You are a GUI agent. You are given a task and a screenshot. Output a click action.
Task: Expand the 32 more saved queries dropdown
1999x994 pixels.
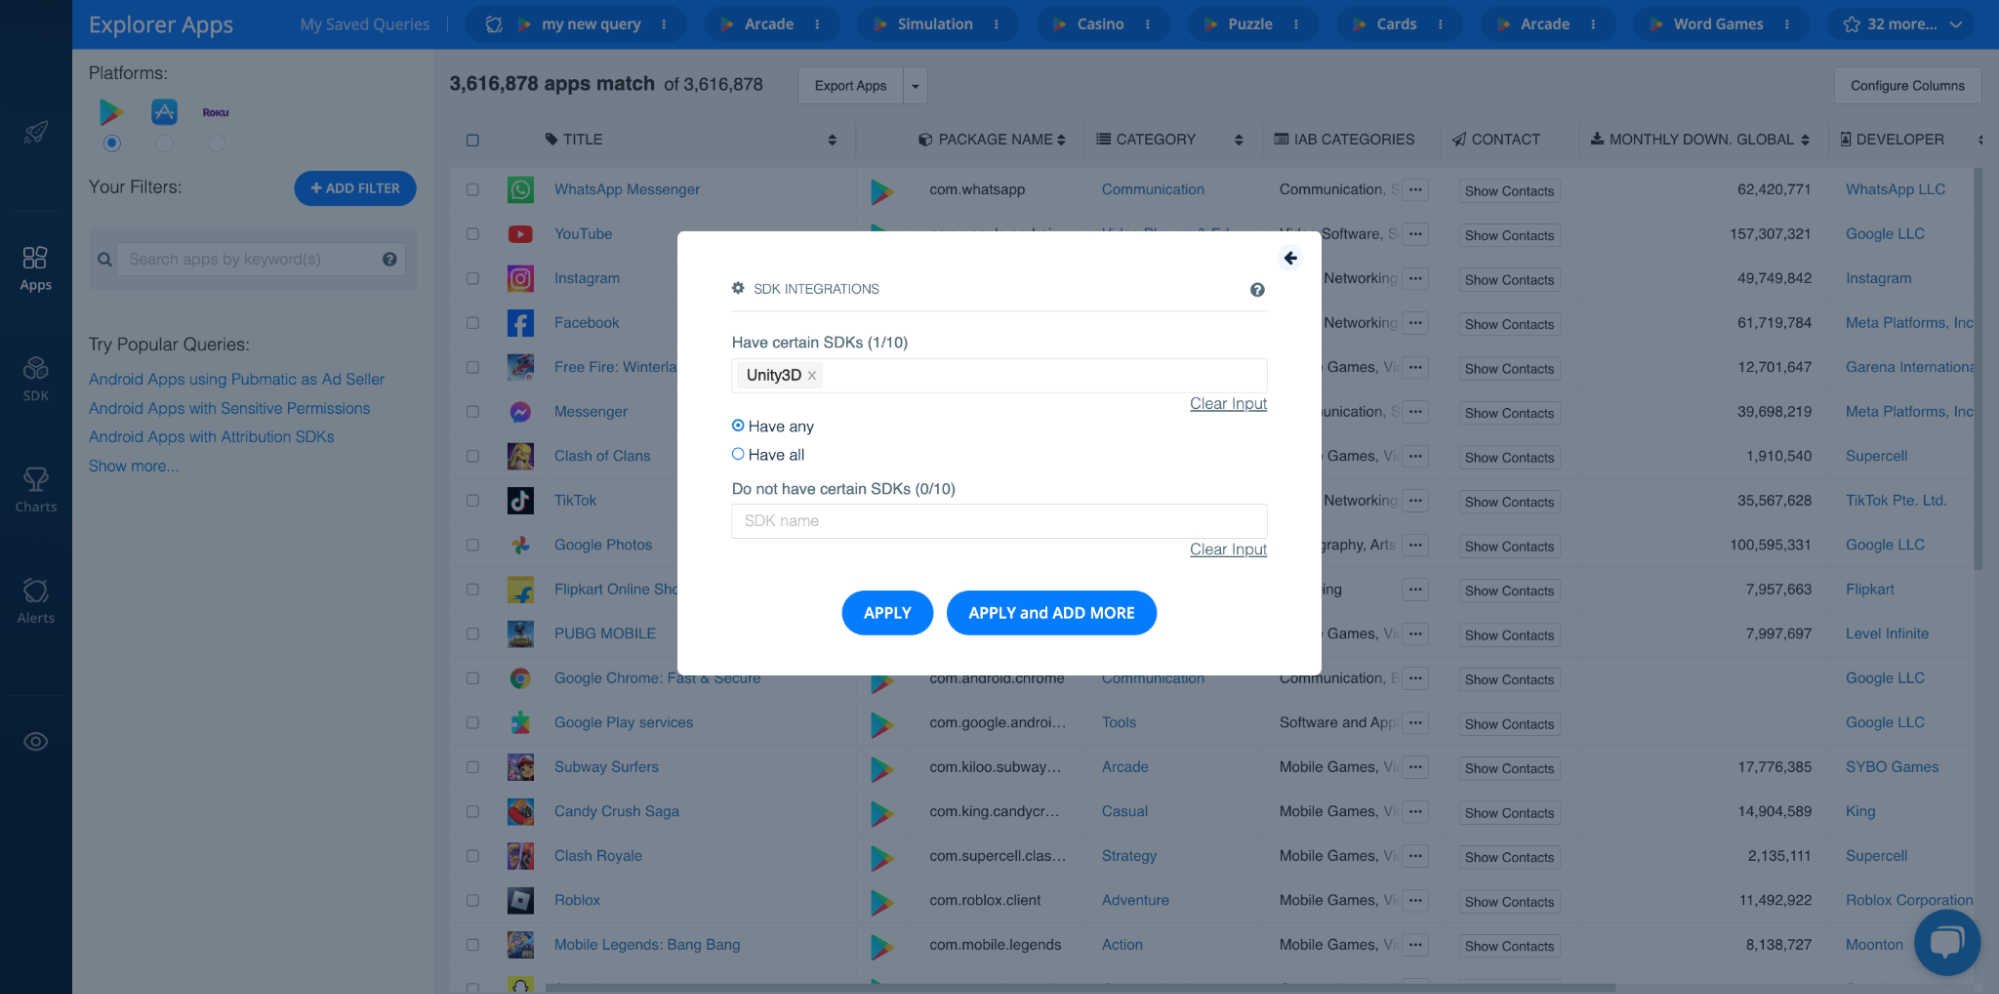point(1956,25)
